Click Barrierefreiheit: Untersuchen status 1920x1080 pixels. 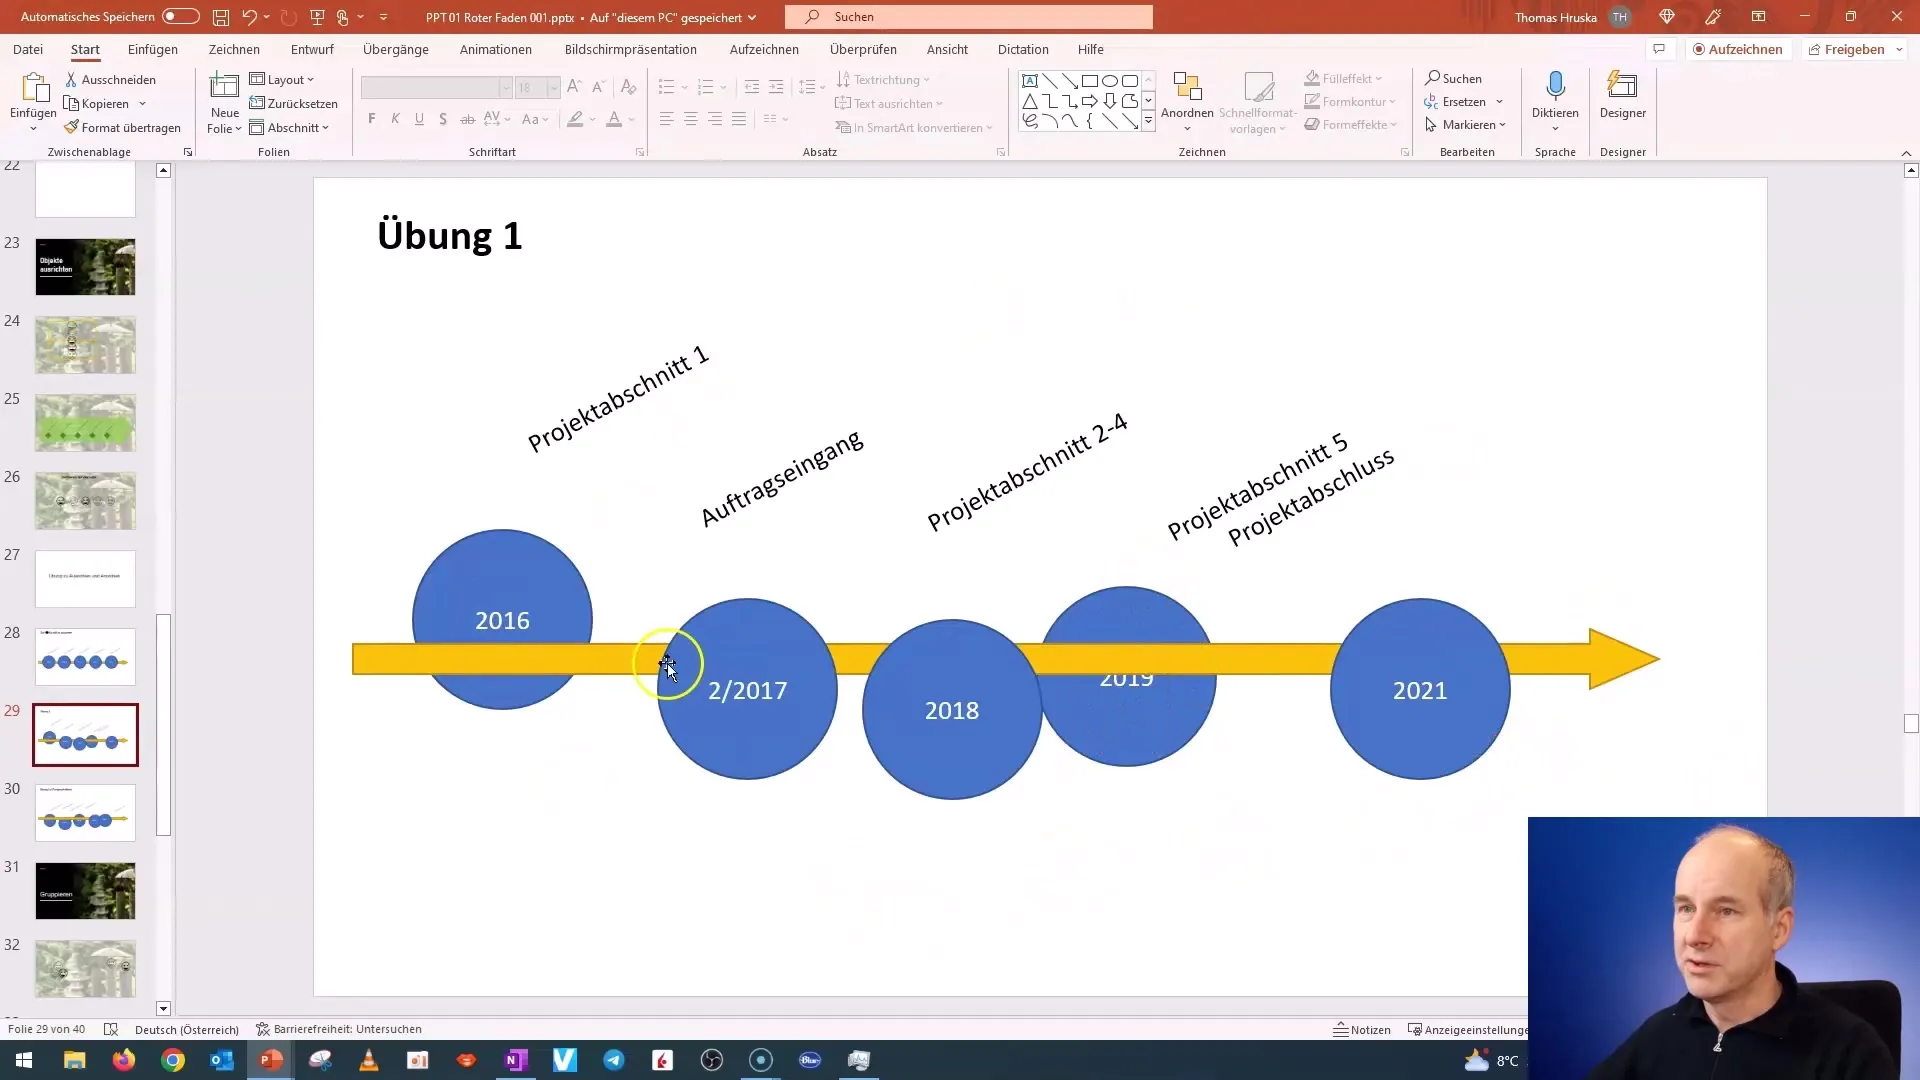[x=339, y=1029]
